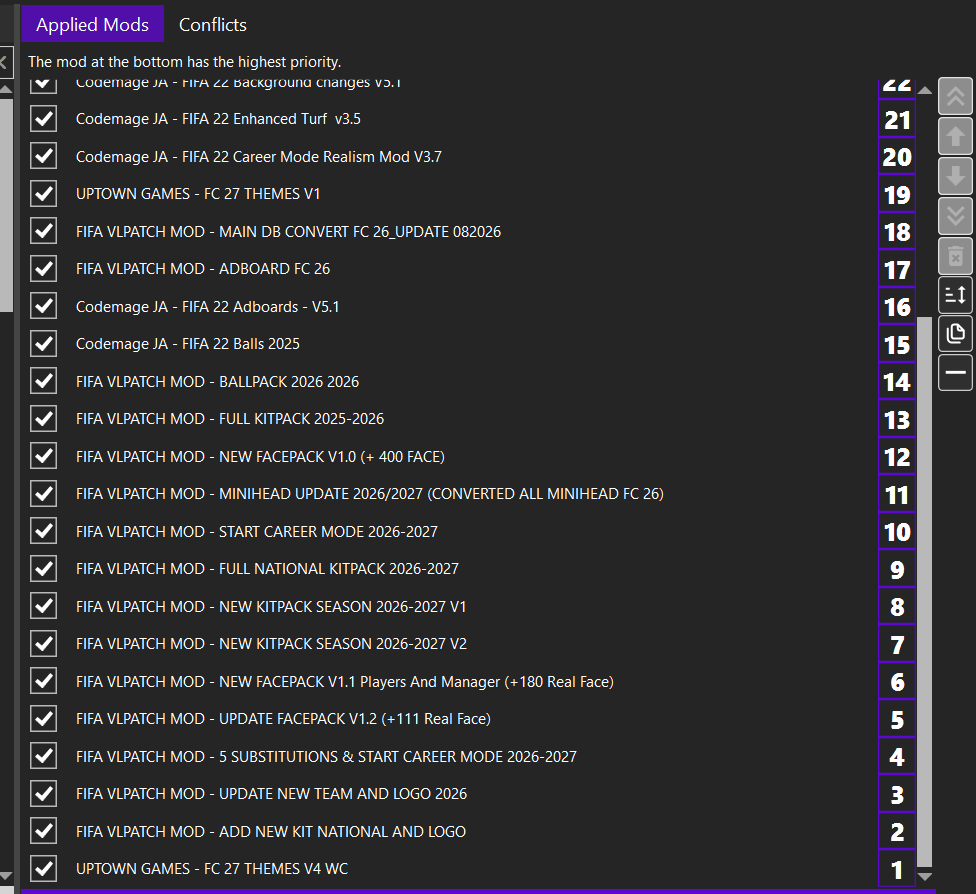Image resolution: width=976 pixels, height=894 pixels.
Task: Toggle Career Mode Realism Mod V3.7 checkbox
Action: pyautogui.click(x=44, y=156)
